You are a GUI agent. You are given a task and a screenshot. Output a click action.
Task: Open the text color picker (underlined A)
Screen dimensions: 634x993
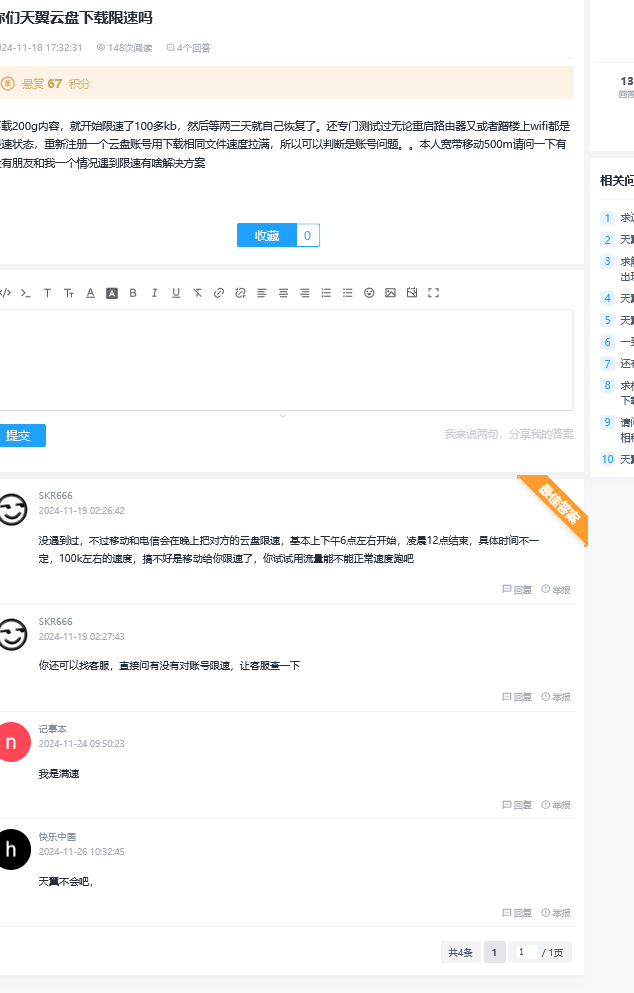tap(90, 293)
